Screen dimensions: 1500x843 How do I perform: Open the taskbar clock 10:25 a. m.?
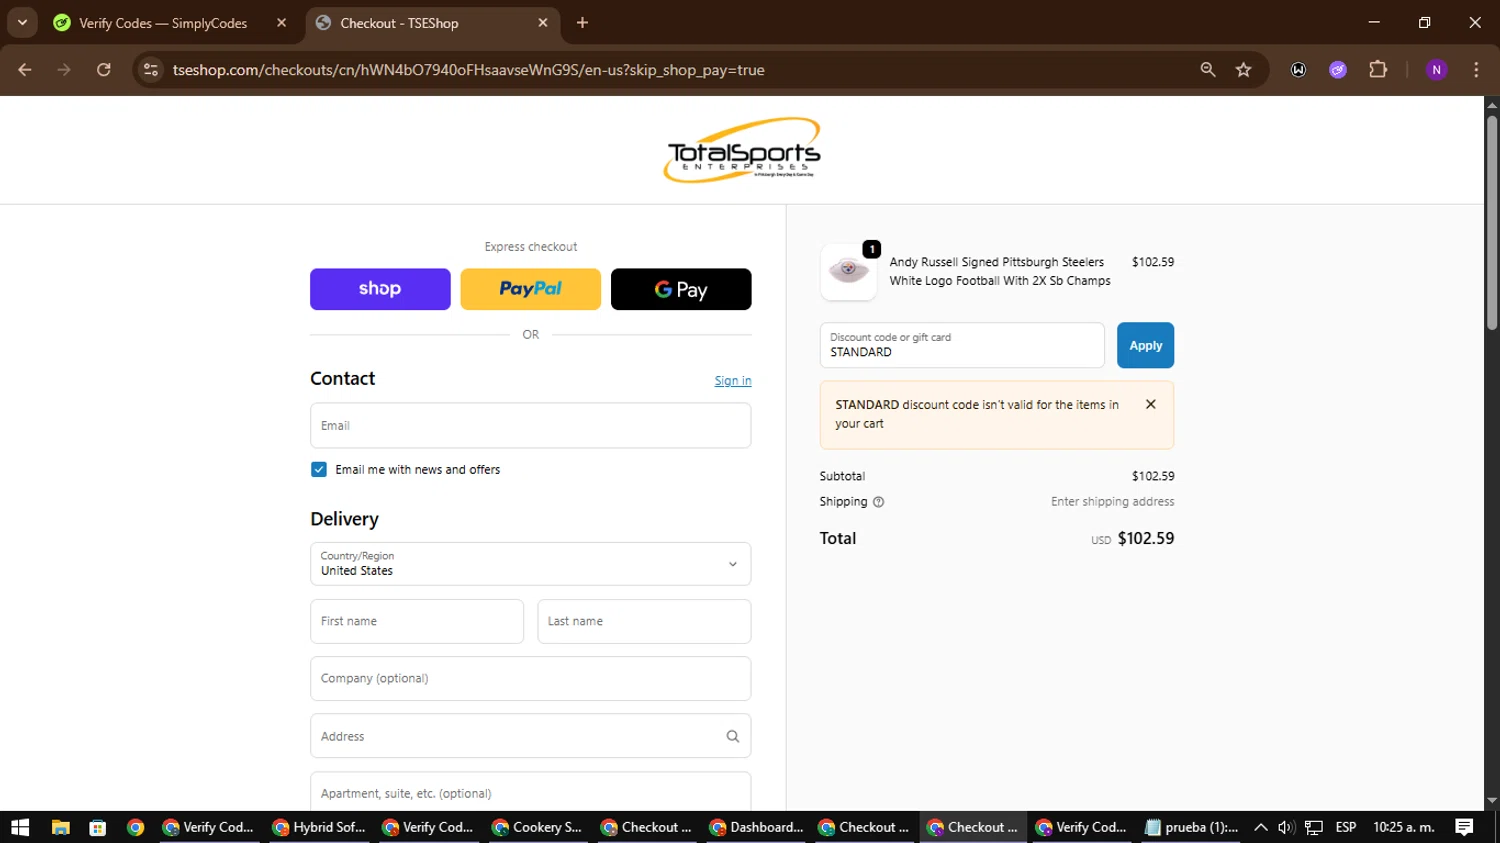1404,827
